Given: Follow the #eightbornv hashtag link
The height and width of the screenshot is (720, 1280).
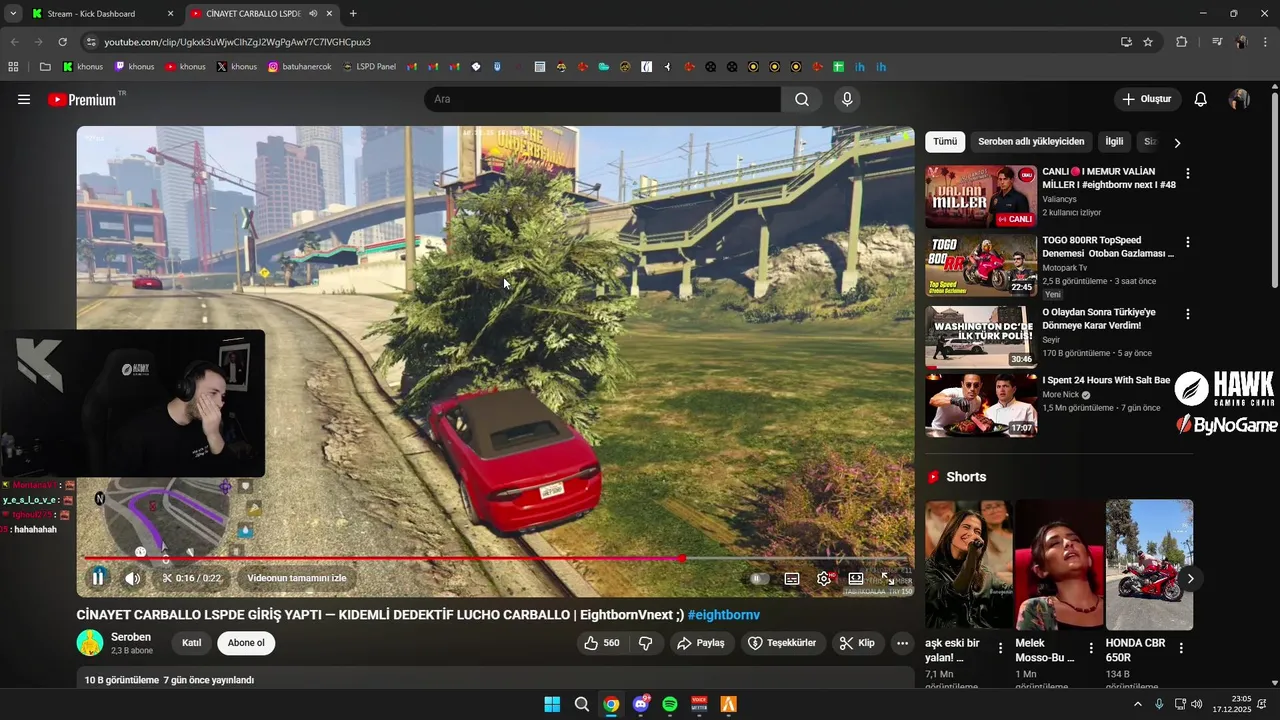Looking at the screenshot, I should (x=723, y=615).
